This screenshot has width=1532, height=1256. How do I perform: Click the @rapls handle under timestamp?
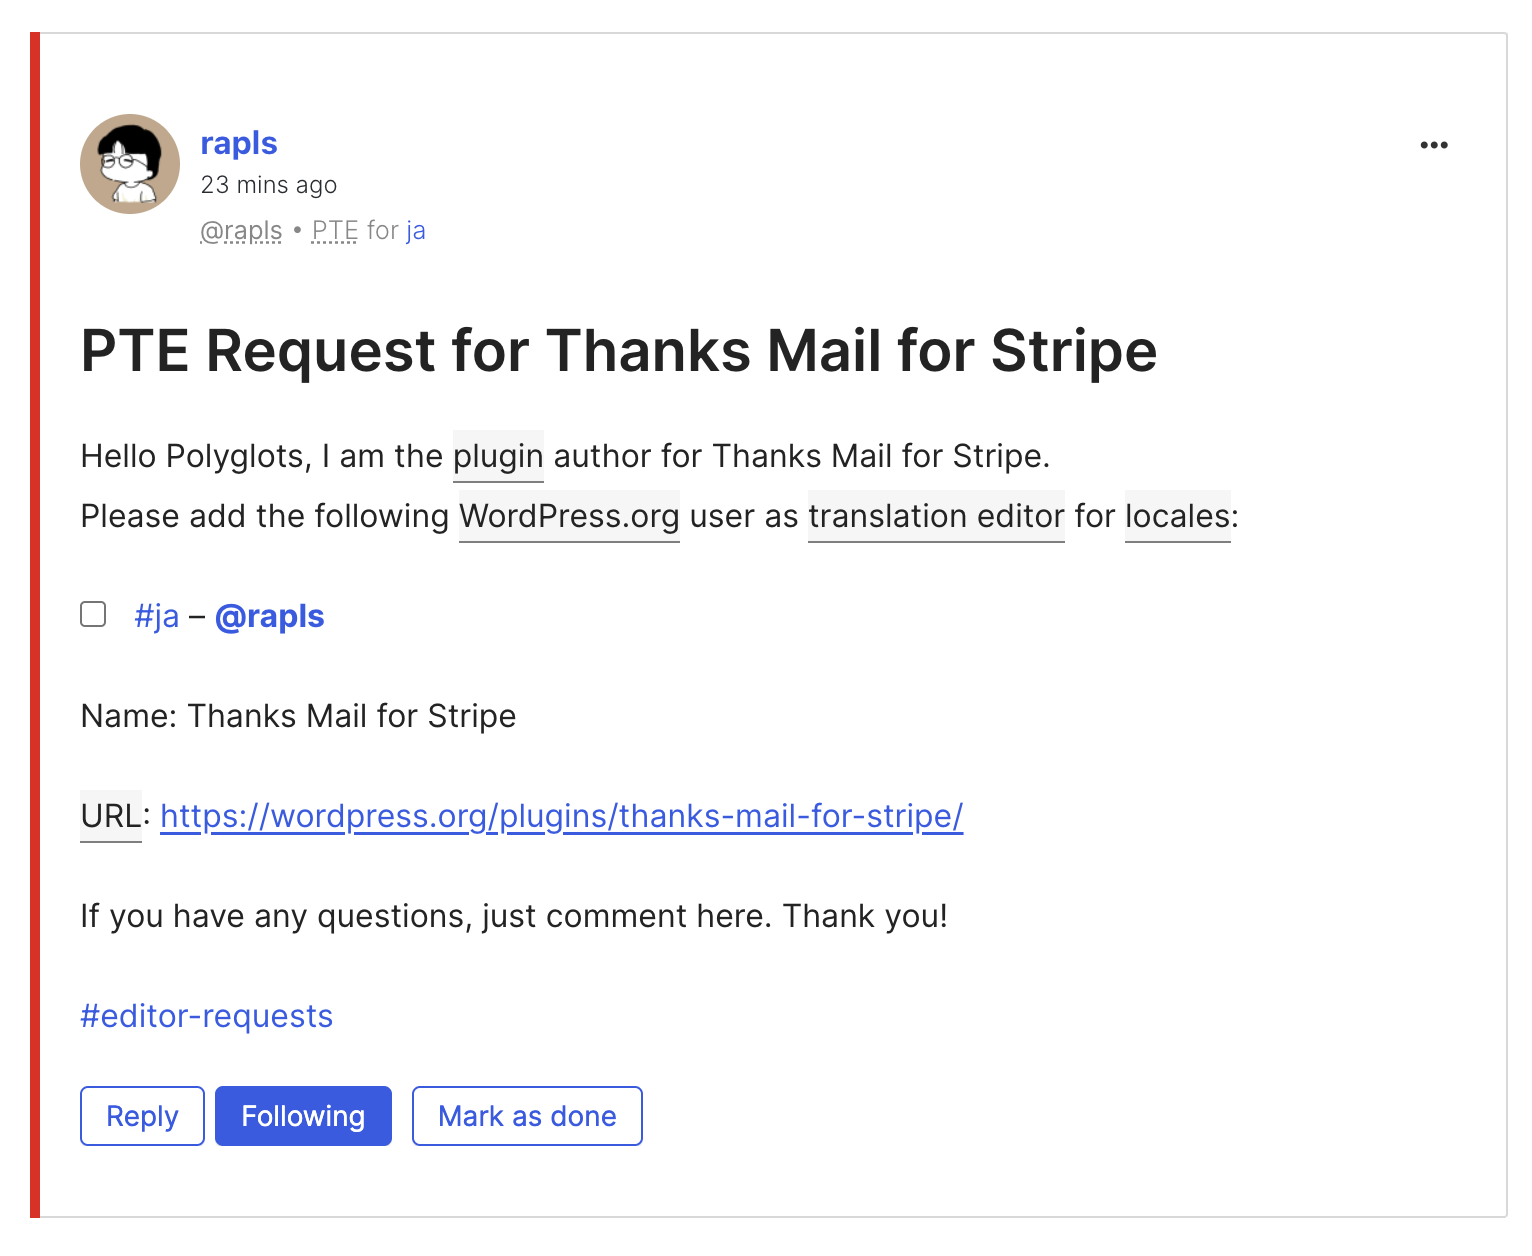(241, 231)
